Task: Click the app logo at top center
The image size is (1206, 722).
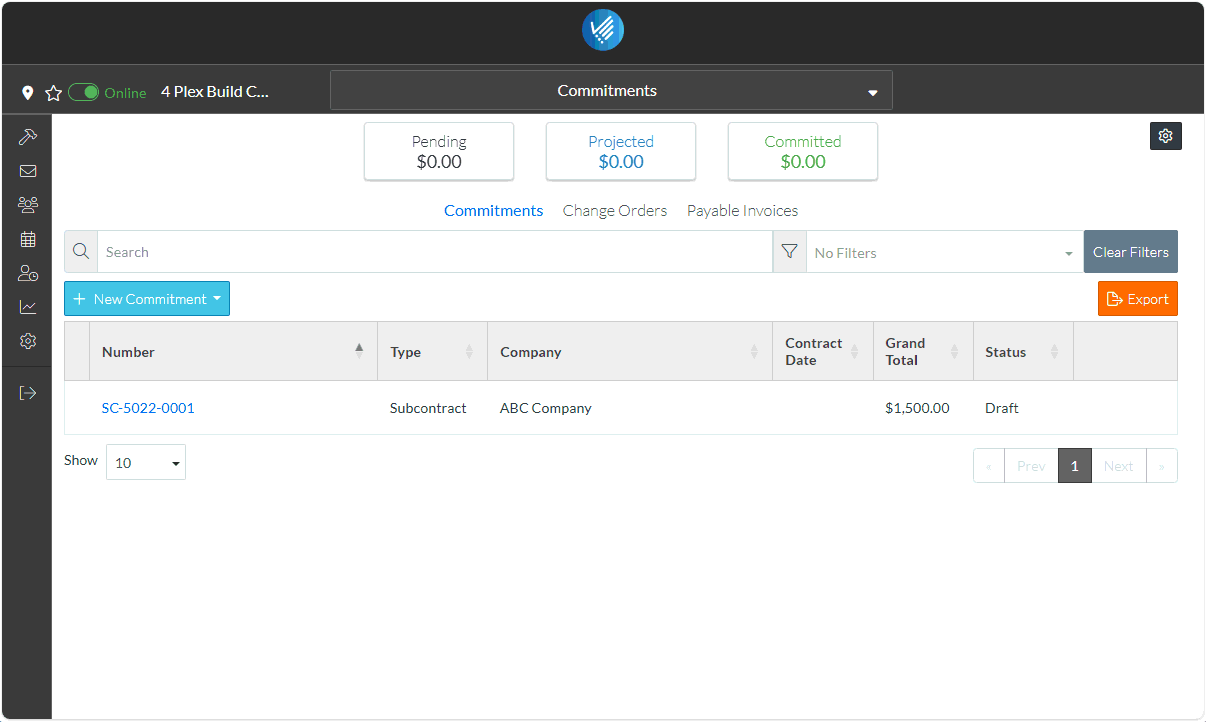Action: click(603, 30)
